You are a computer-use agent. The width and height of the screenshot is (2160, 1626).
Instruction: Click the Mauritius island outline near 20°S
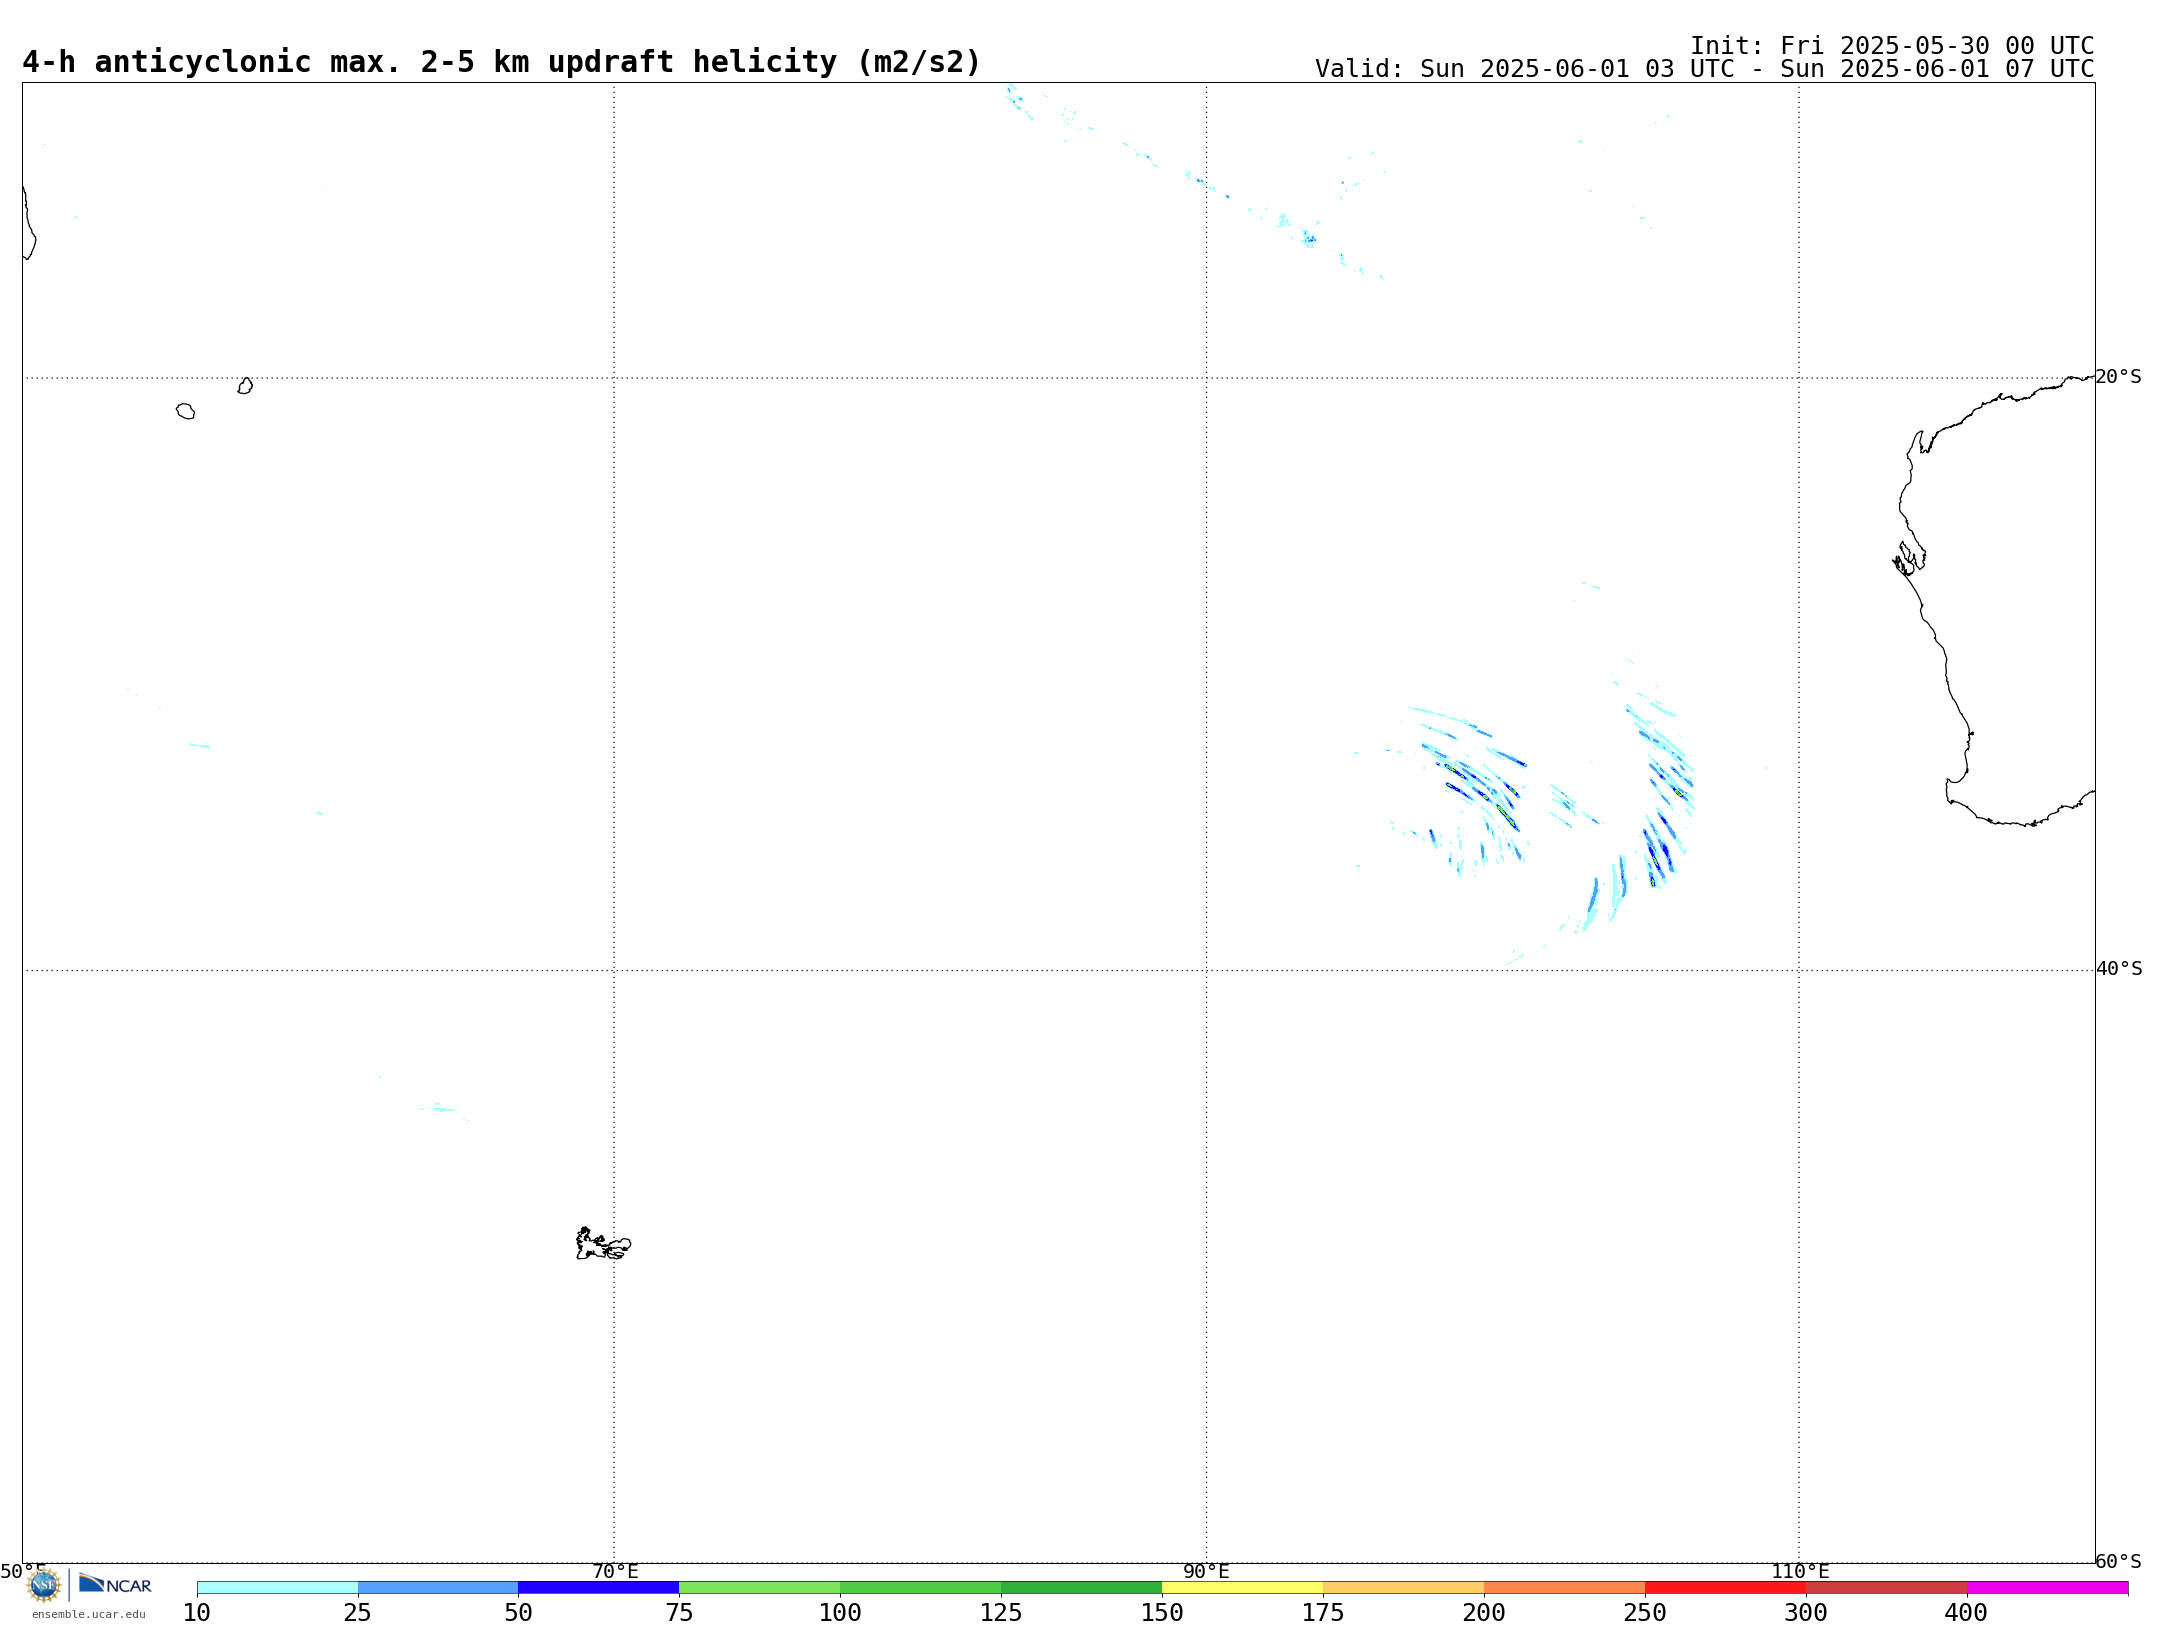245,386
